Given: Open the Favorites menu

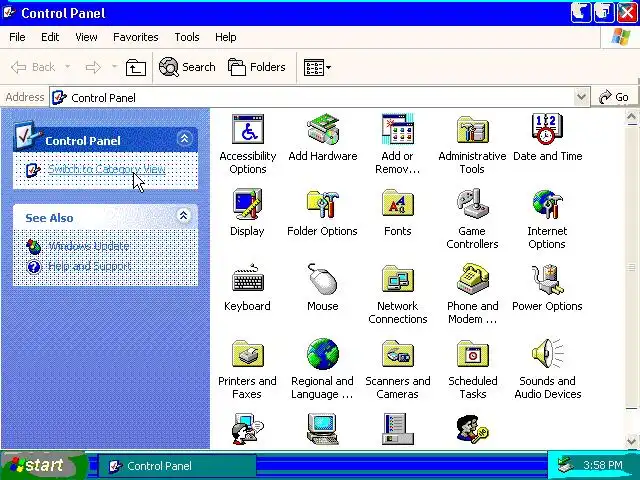Looking at the screenshot, I should click(136, 37).
